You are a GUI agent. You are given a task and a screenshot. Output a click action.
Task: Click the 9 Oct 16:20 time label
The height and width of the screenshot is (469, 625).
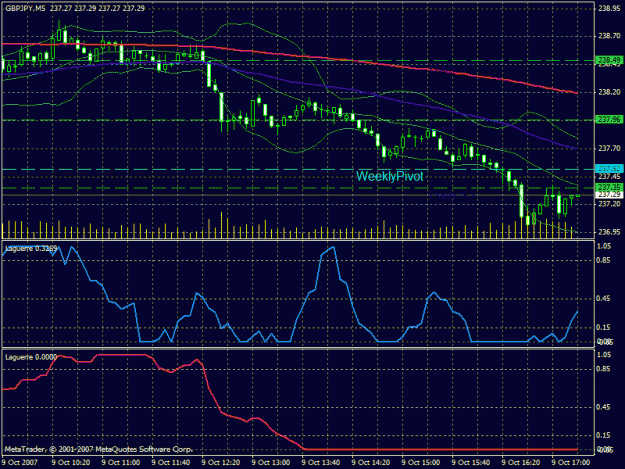click(521, 462)
